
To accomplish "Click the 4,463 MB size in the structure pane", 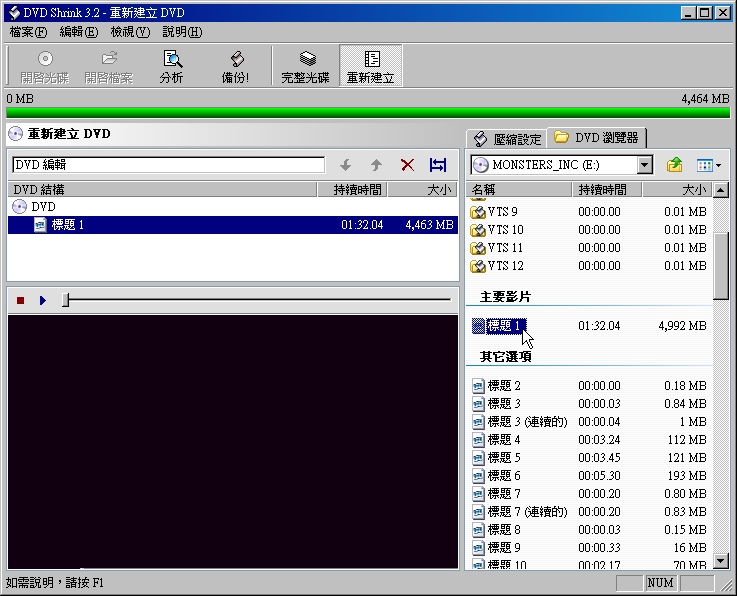I will pyautogui.click(x=430, y=225).
